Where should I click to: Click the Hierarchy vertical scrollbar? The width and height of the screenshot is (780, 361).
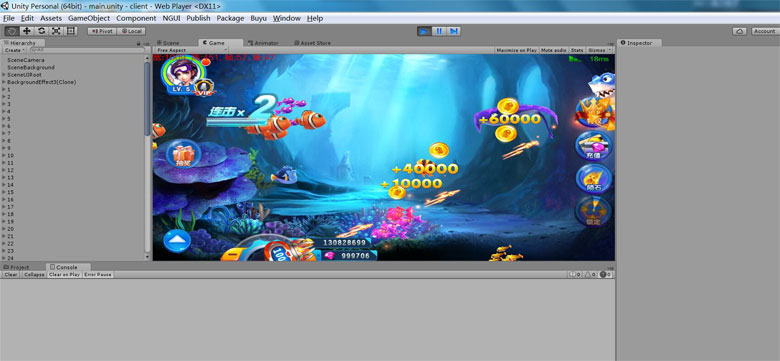147,99
